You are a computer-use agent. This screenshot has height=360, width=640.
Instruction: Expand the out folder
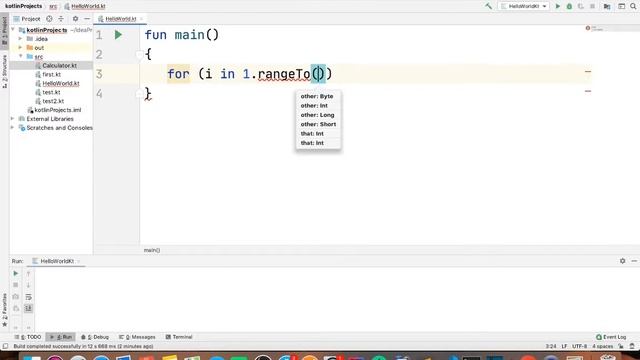pos(20,48)
